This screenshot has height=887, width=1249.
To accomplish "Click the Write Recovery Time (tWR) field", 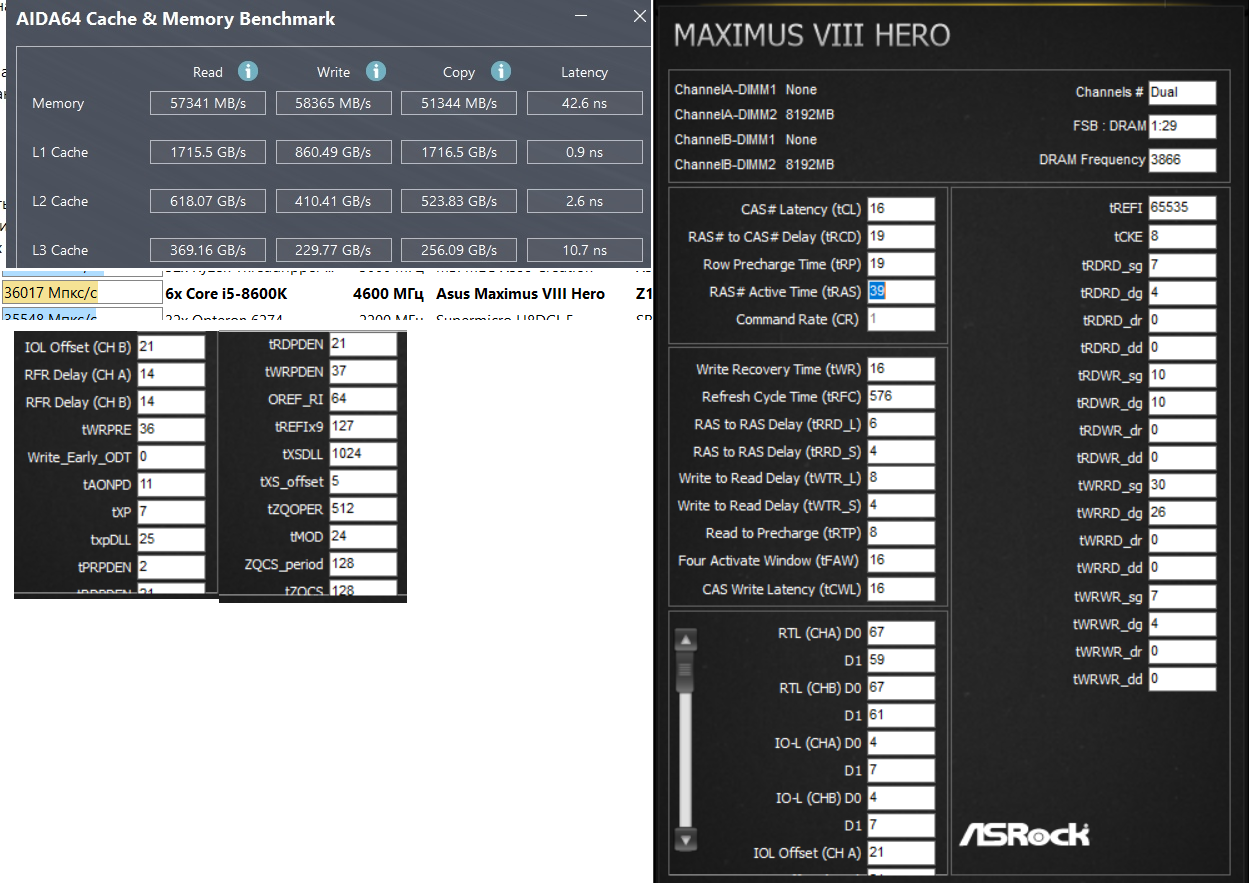I will 901,369.
